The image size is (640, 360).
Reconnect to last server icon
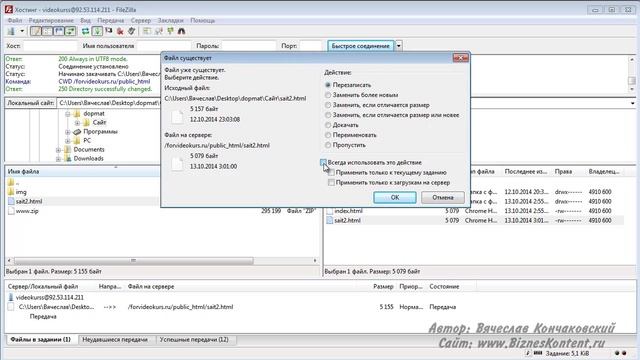[131, 31]
